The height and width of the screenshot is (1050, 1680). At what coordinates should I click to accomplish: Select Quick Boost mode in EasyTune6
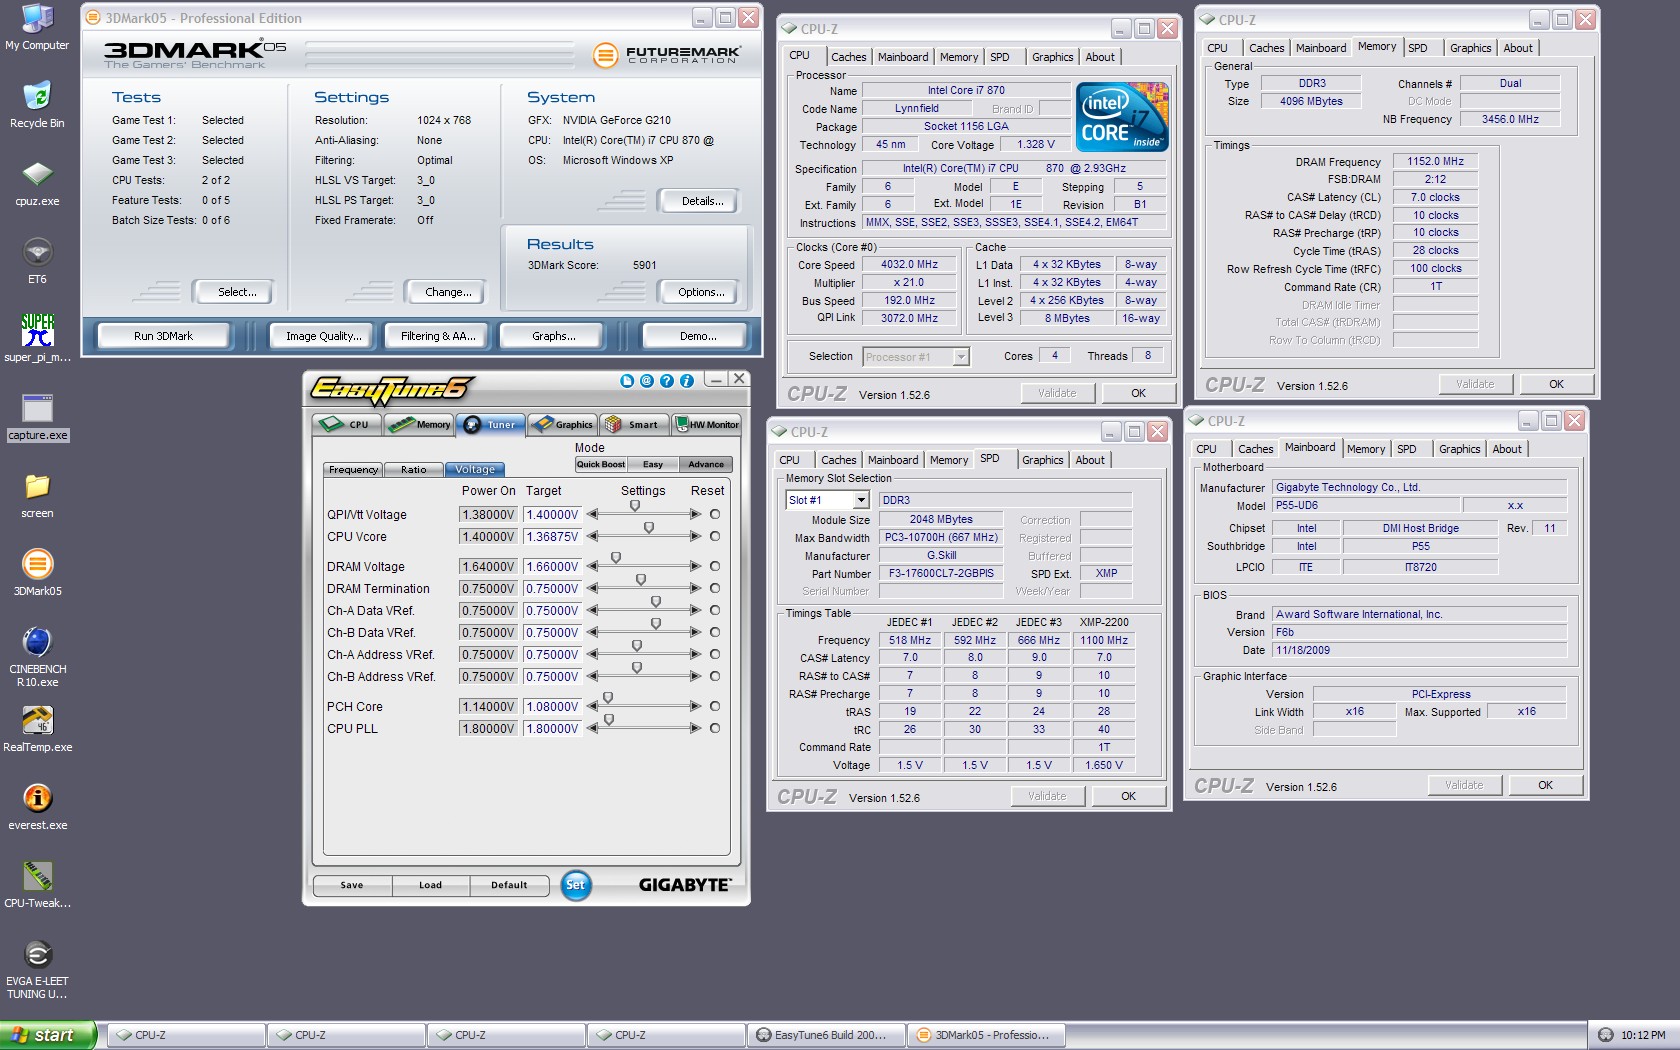coord(601,464)
